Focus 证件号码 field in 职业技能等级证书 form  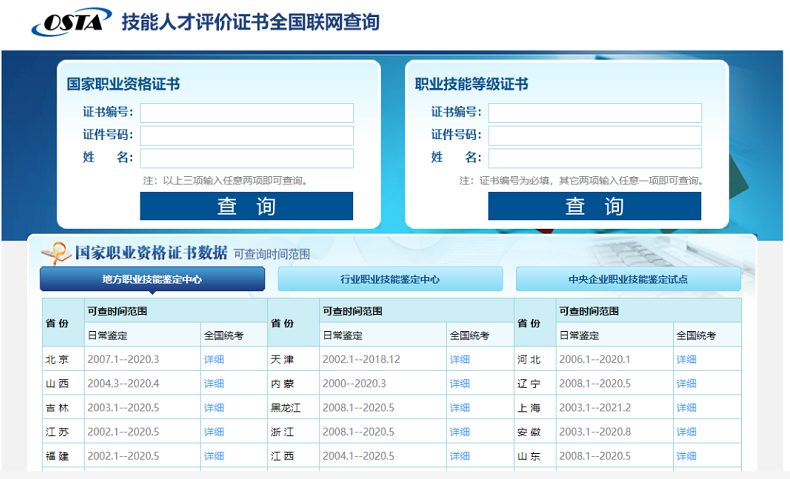point(595,135)
